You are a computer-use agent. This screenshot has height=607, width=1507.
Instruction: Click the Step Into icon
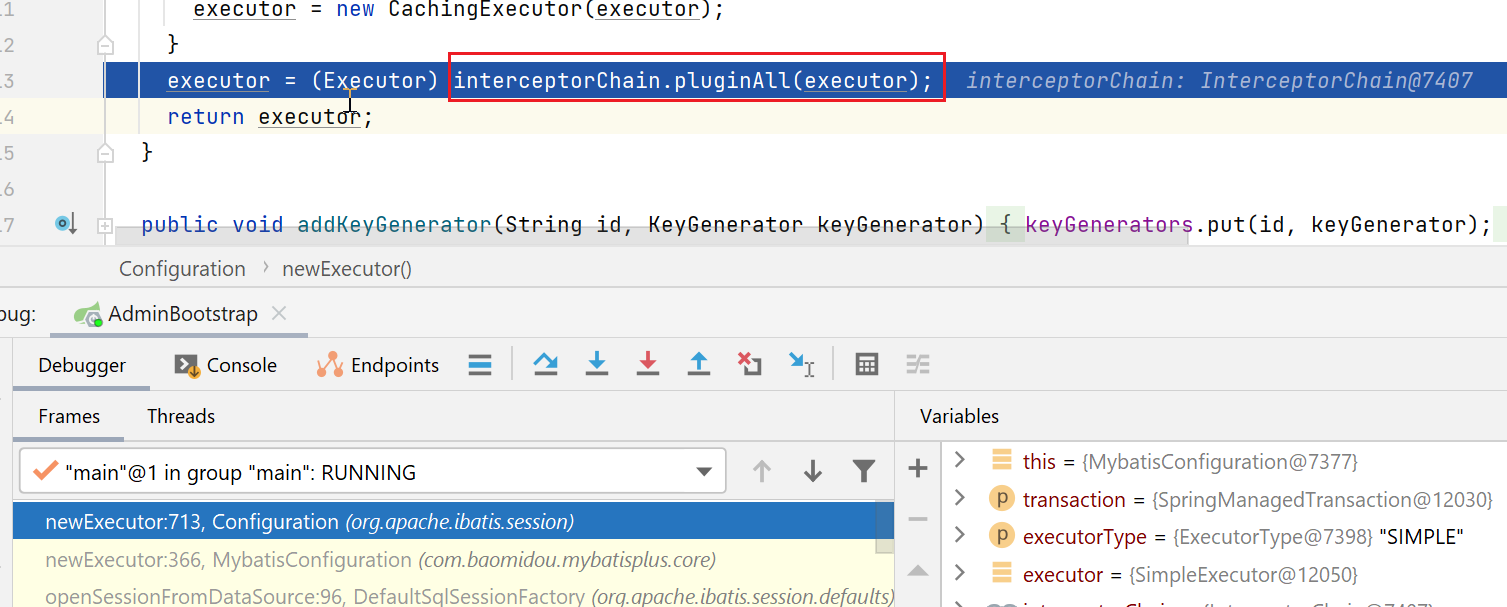point(597,365)
